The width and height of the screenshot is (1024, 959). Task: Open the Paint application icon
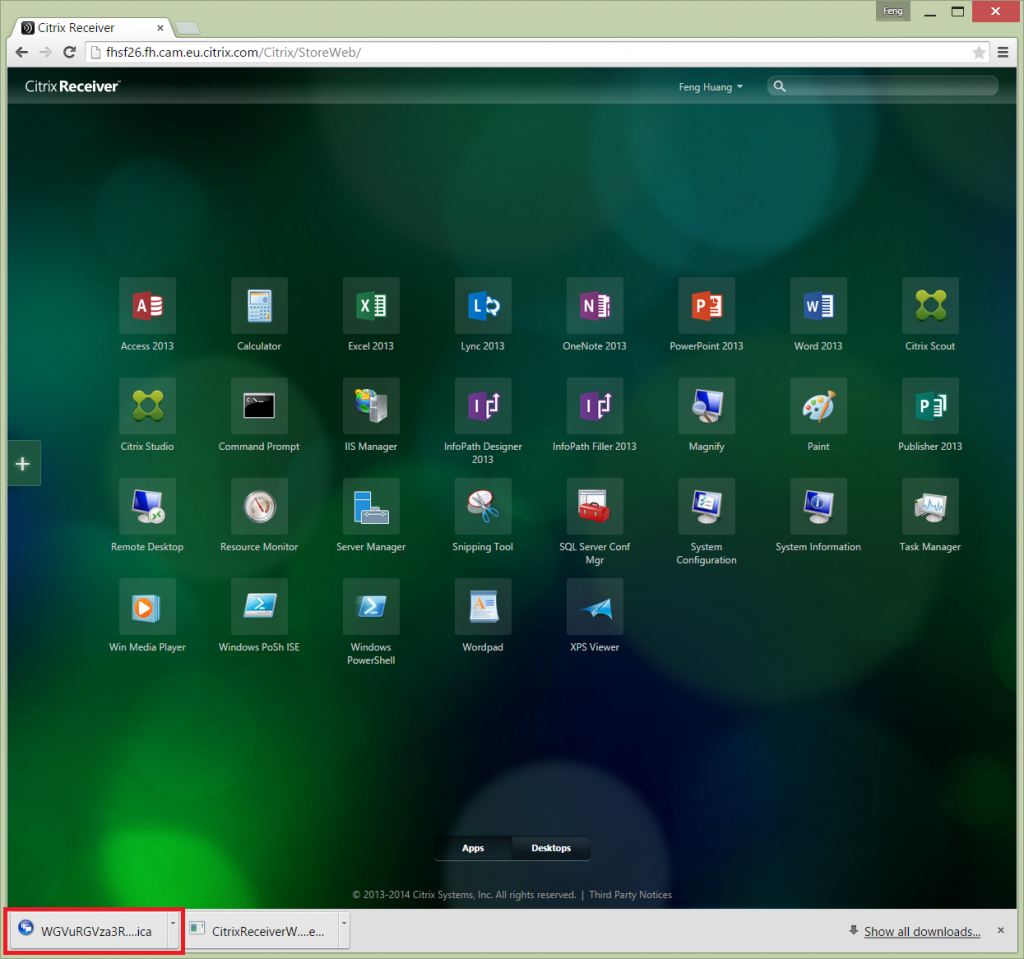(x=818, y=406)
